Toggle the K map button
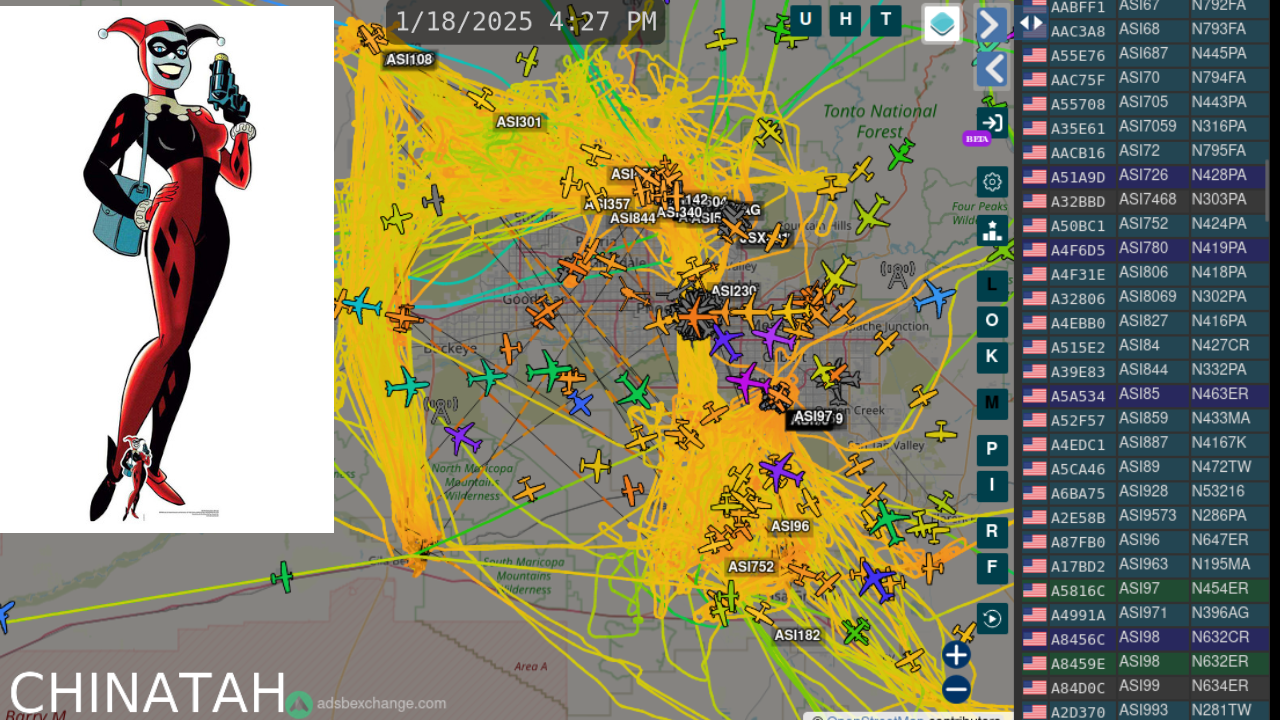This screenshot has width=1280, height=720. 992,357
